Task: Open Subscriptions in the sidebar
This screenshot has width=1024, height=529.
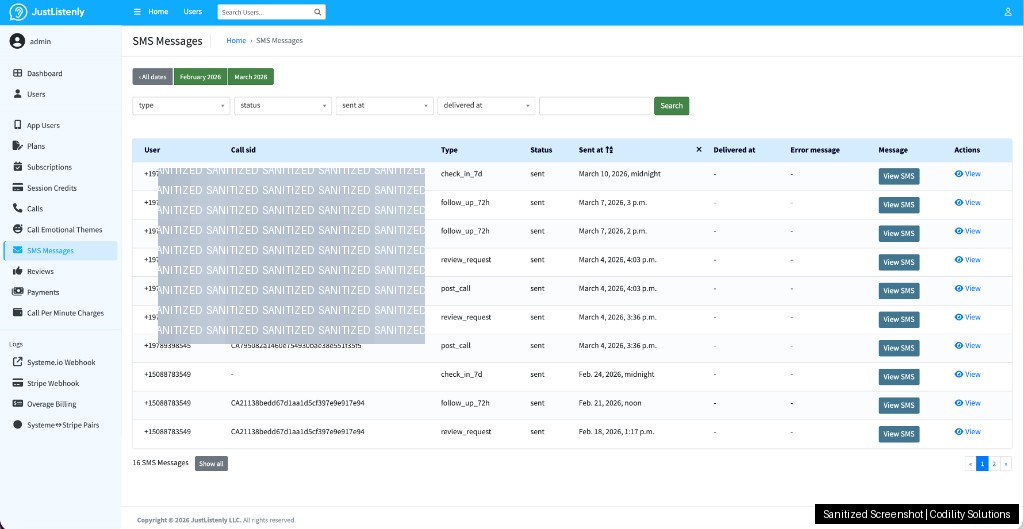Action: pyautogui.click(x=49, y=167)
